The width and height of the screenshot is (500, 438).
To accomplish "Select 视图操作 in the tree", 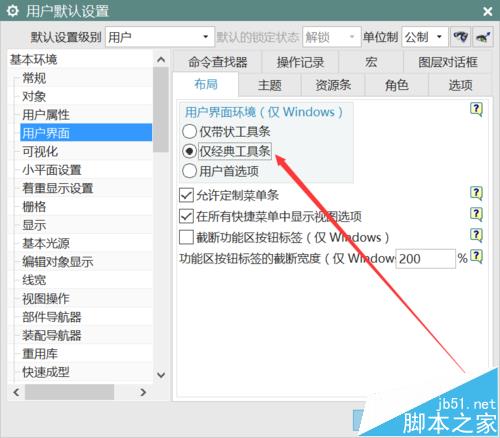I will click(x=46, y=298).
